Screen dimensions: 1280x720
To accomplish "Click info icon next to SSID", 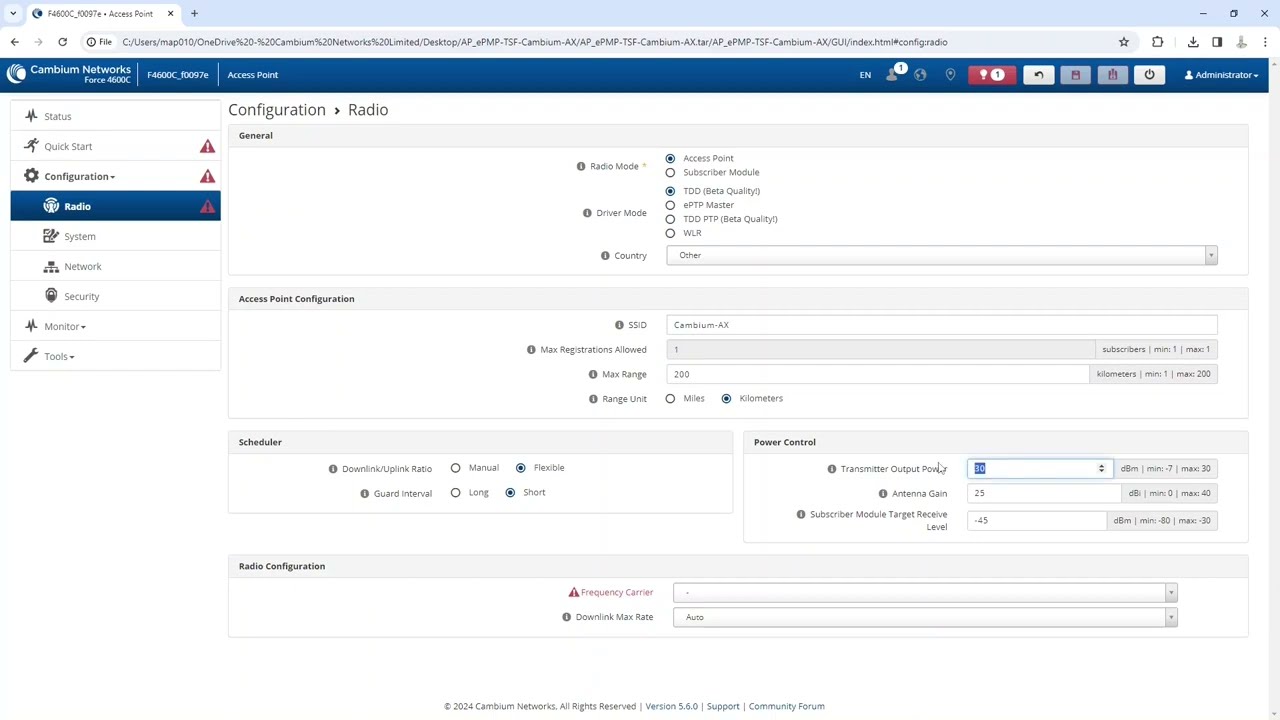I will pyautogui.click(x=619, y=325).
